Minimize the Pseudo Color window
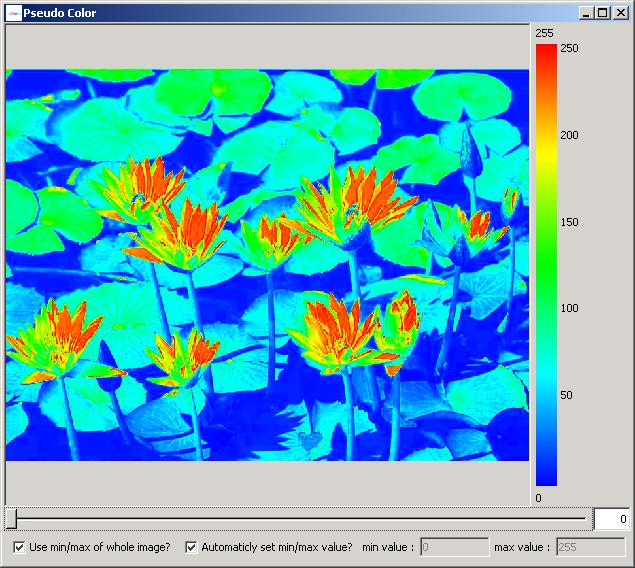The height and width of the screenshot is (568, 635). click(x=586, y=13)
